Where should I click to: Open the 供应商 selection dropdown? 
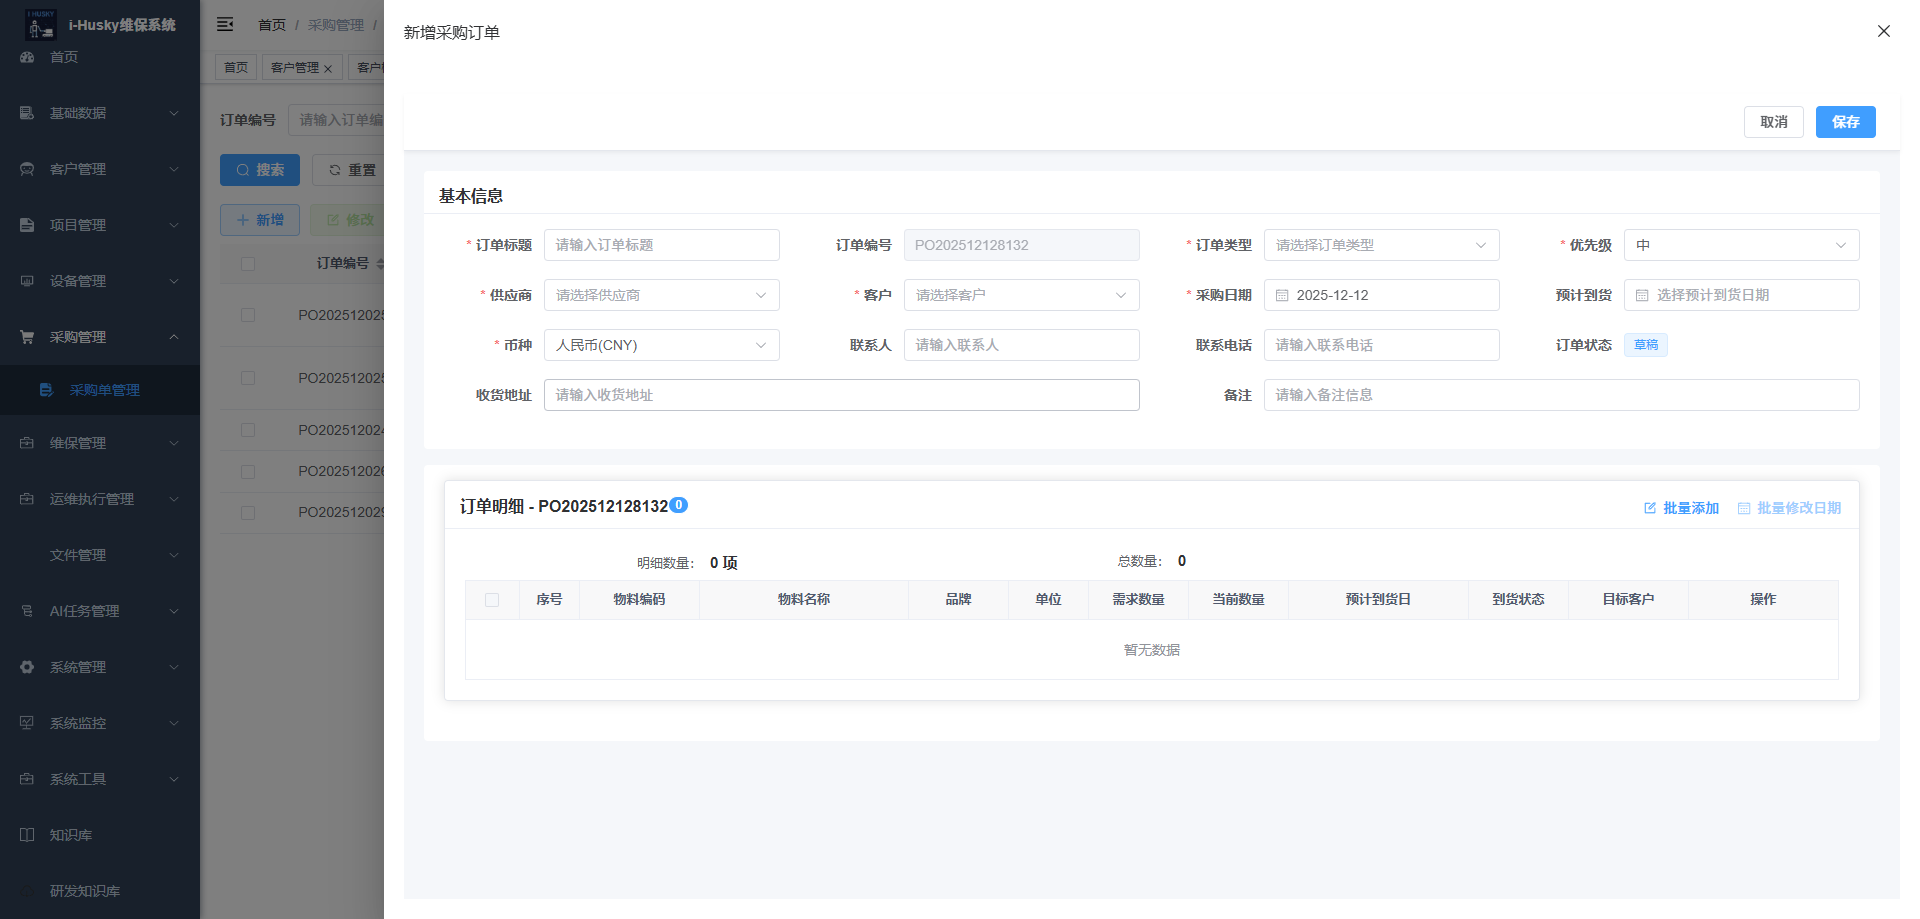click(x=661, y=296)
